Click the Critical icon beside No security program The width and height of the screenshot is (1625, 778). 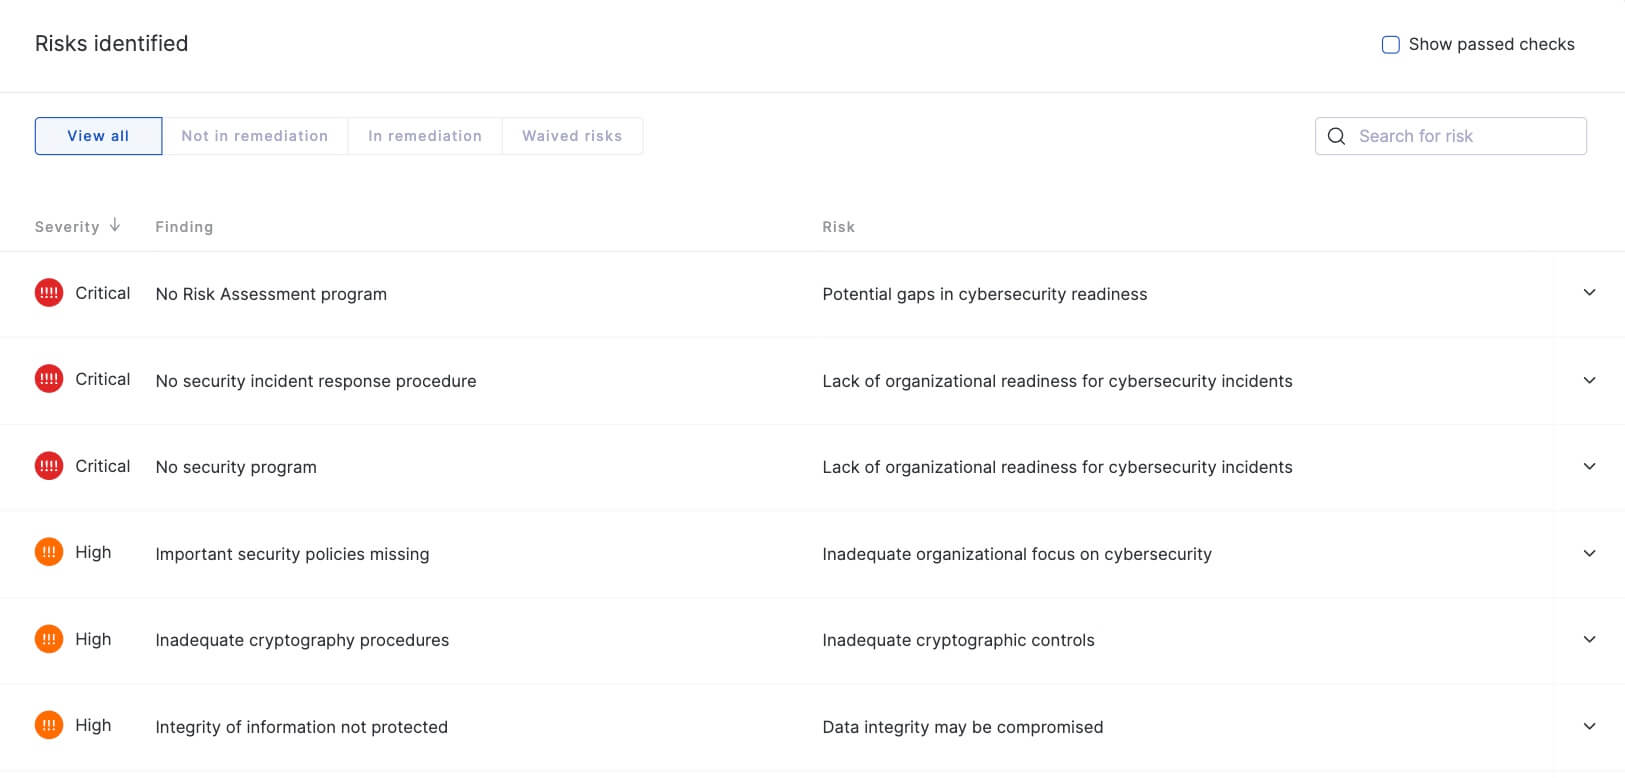pyautogui.click(x=49, y=466)
